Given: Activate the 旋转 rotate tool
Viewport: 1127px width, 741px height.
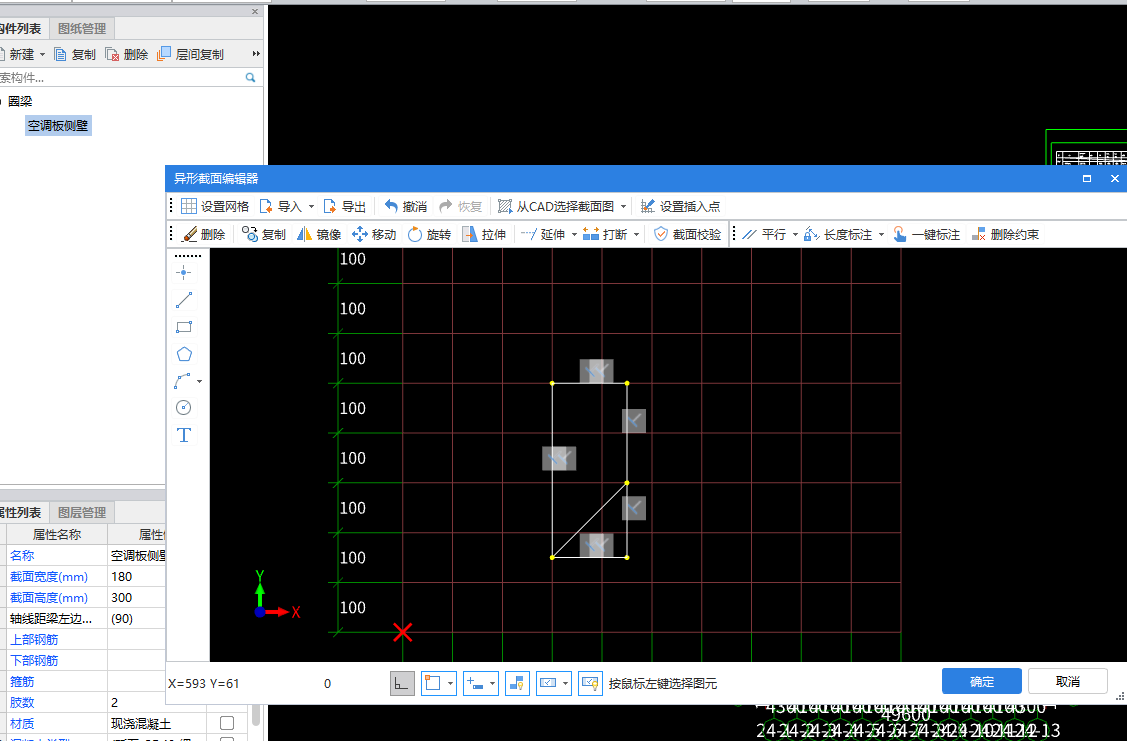Looking at the screenshot, I should (429, 234).
